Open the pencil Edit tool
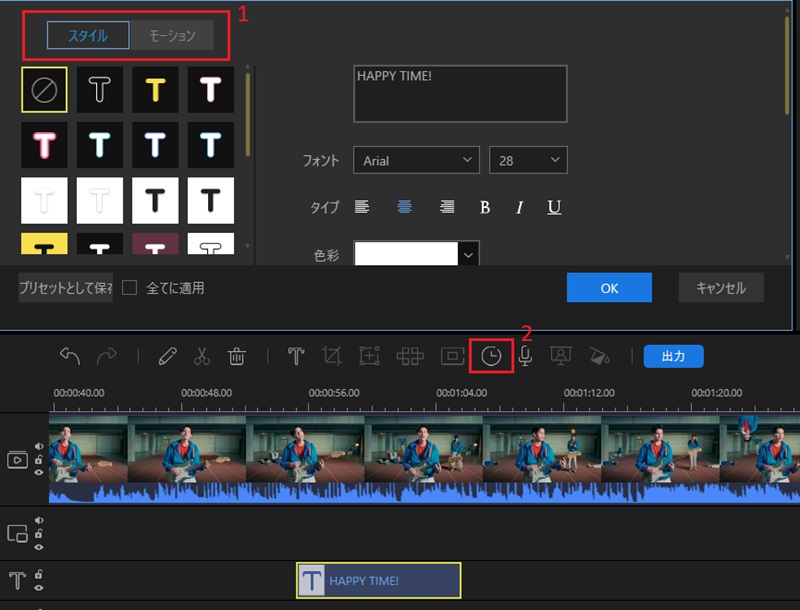The height and width of the screenshot is (610, 800). point(167,356)
